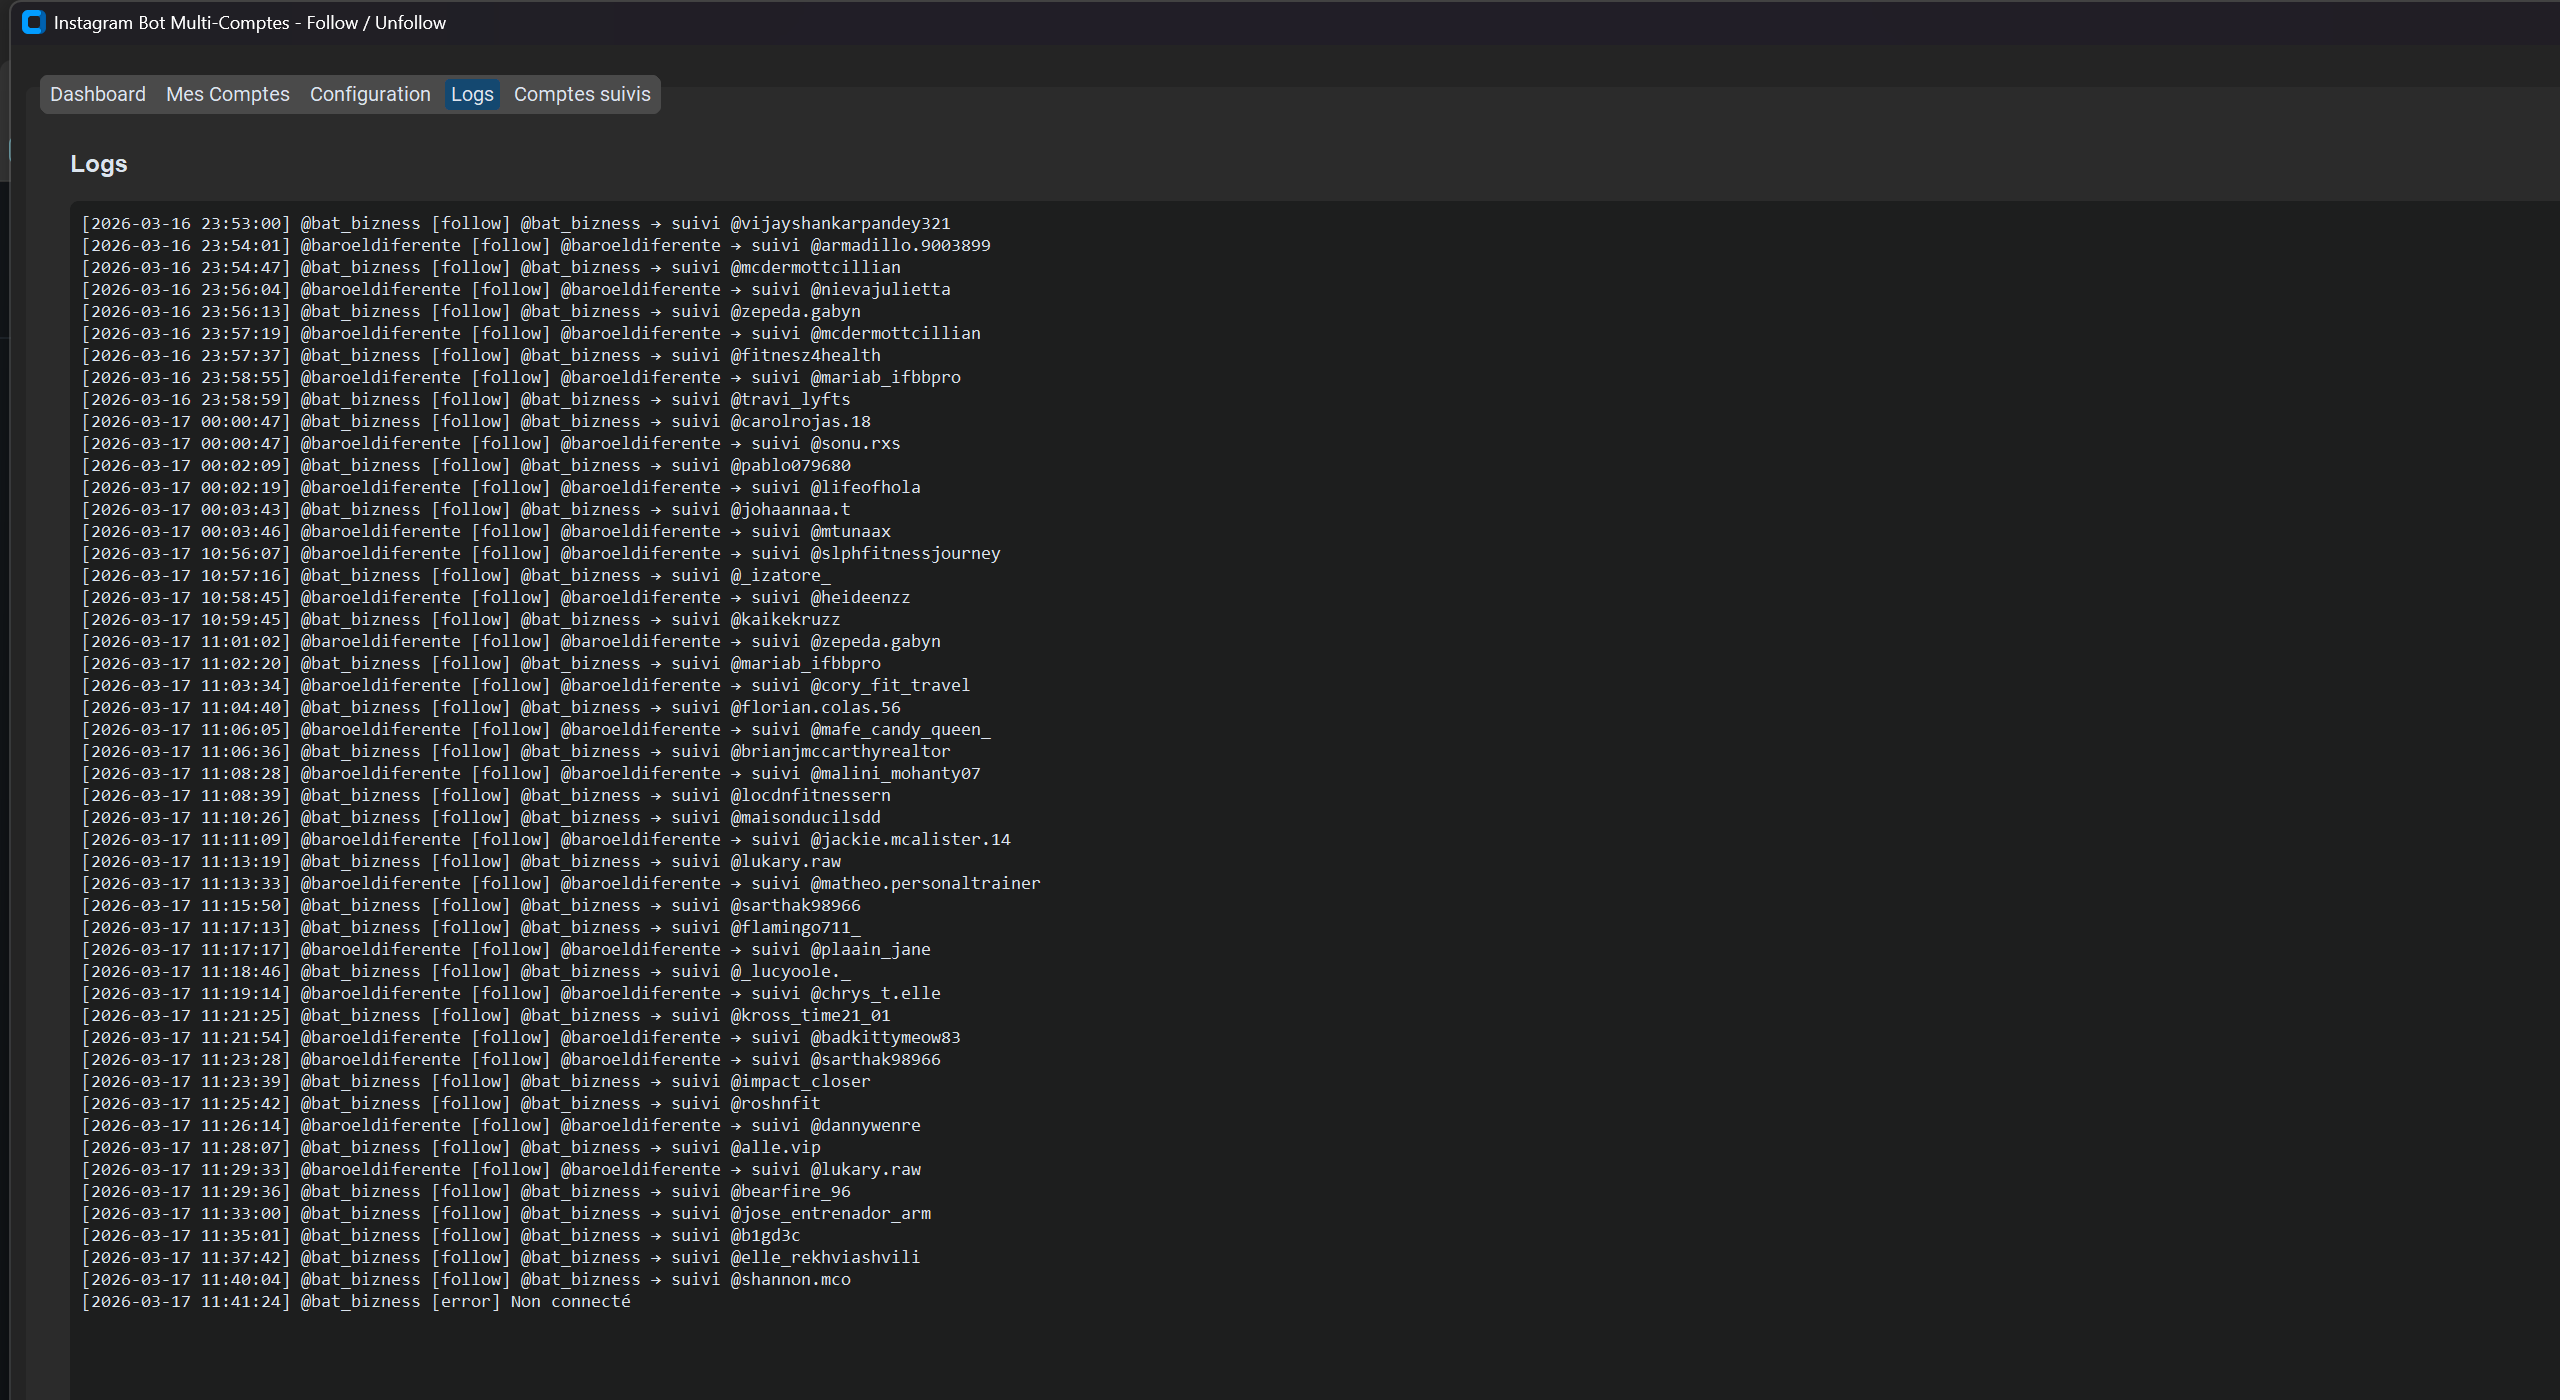The width and height of the screenshot is (2560, 1400).
Task: Select the Logs tab
Action: [472, 94]
